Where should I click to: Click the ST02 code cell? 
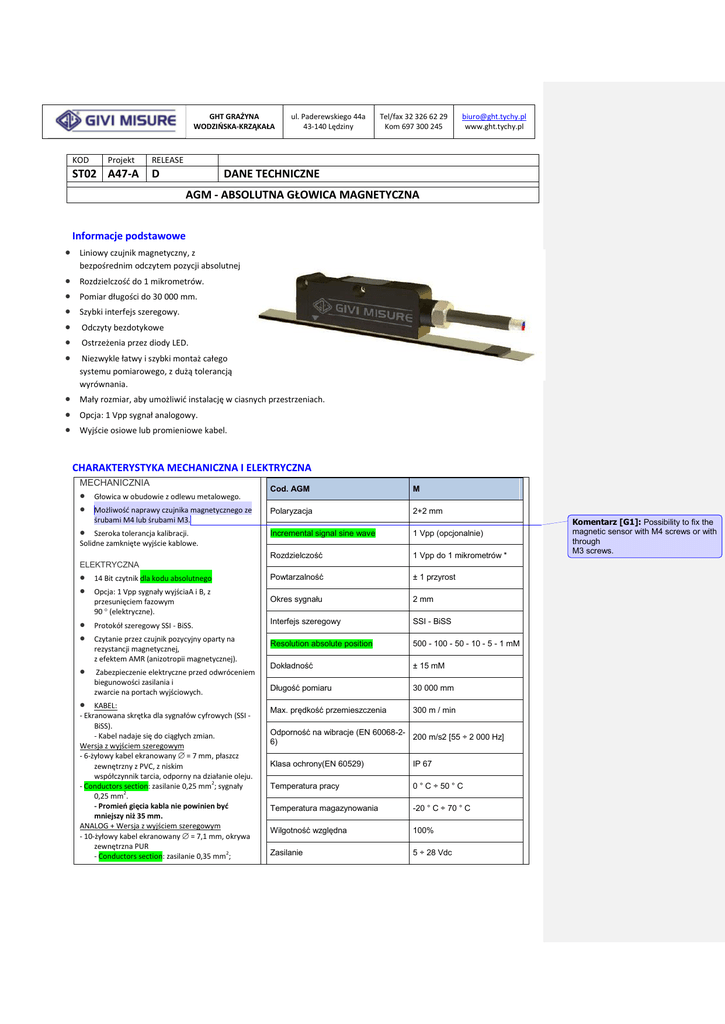pyautogui.click(x=85, y=174)
